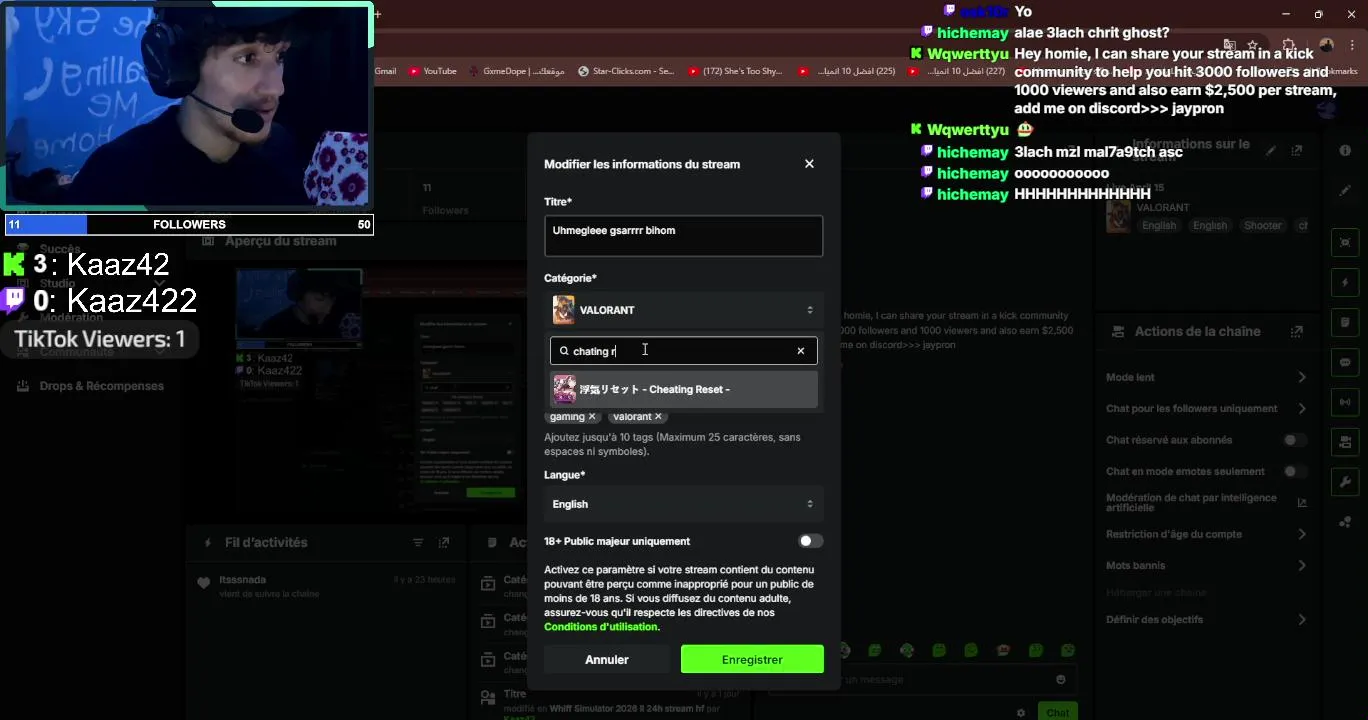Open the Gmail bookmark
This screenshot has height=720, width=1368.
tap(386, 71)
